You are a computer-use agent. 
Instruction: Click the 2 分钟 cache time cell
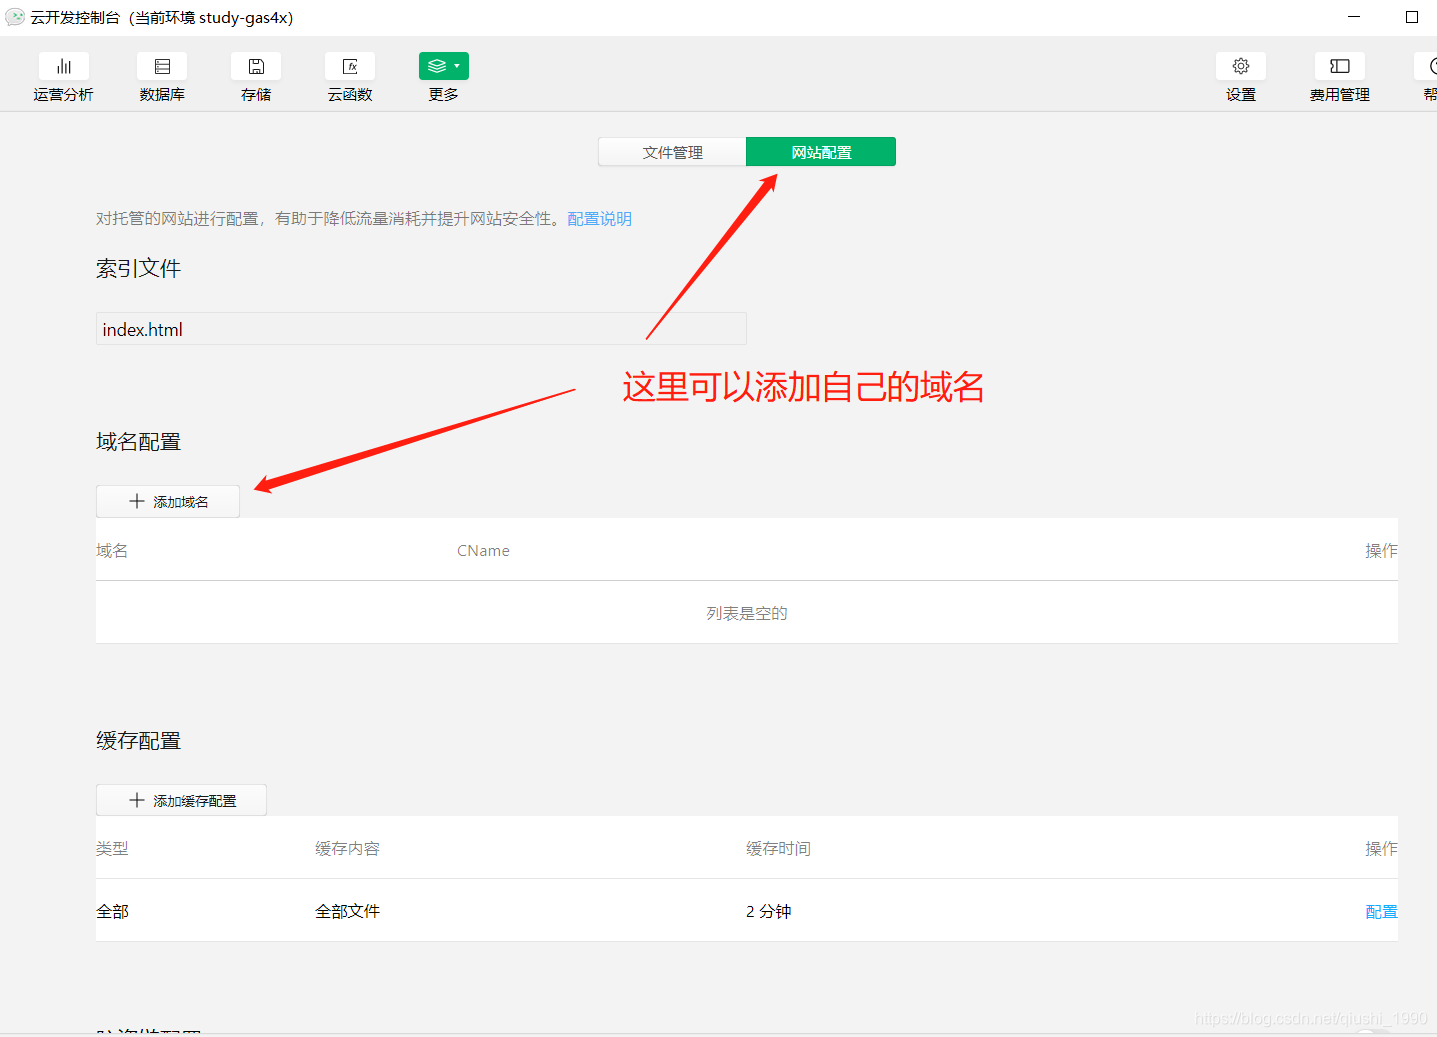pos(768,911)
